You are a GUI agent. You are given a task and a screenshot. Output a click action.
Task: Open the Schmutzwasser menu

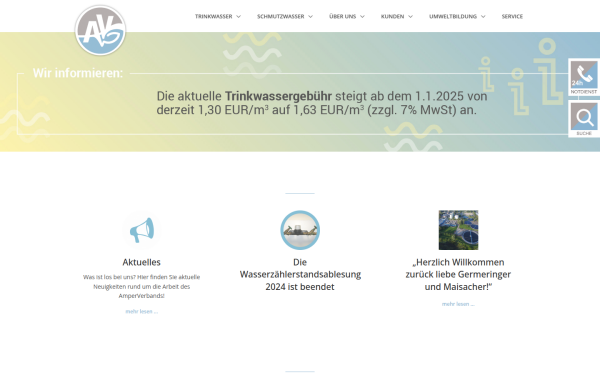point(280,16)
